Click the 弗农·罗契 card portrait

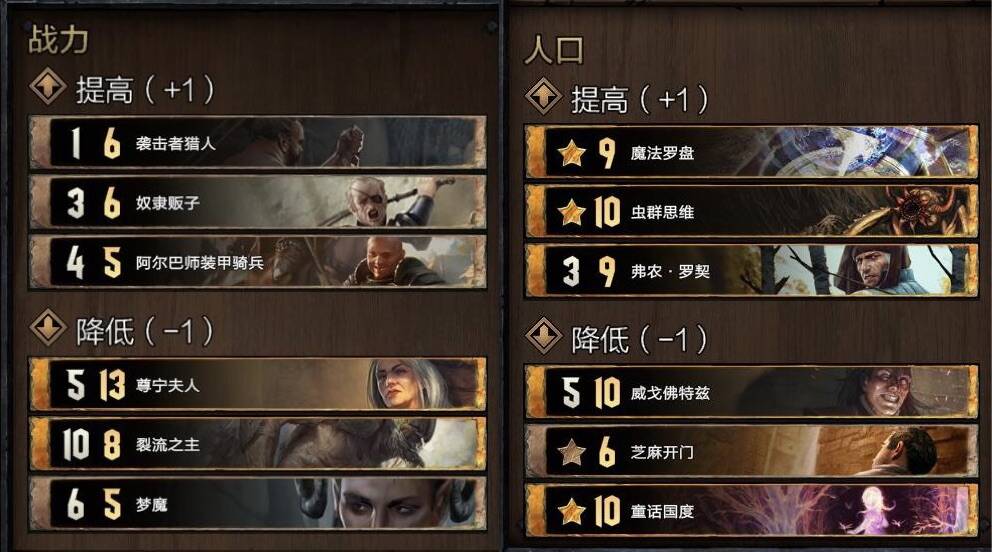(867, 271)
